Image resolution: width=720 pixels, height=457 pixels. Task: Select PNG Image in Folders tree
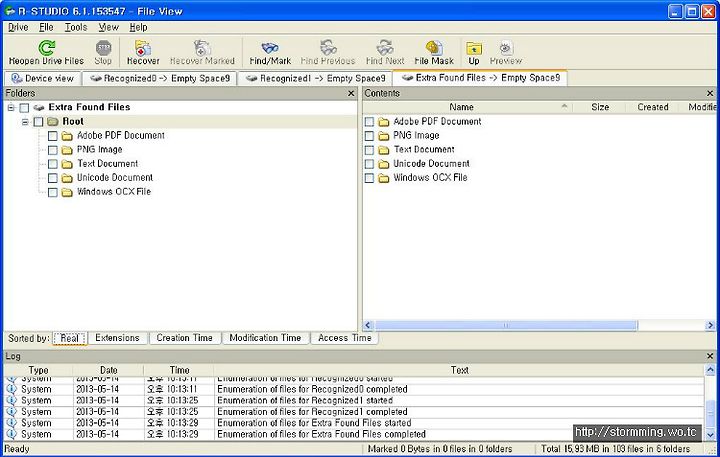[100, 150]
